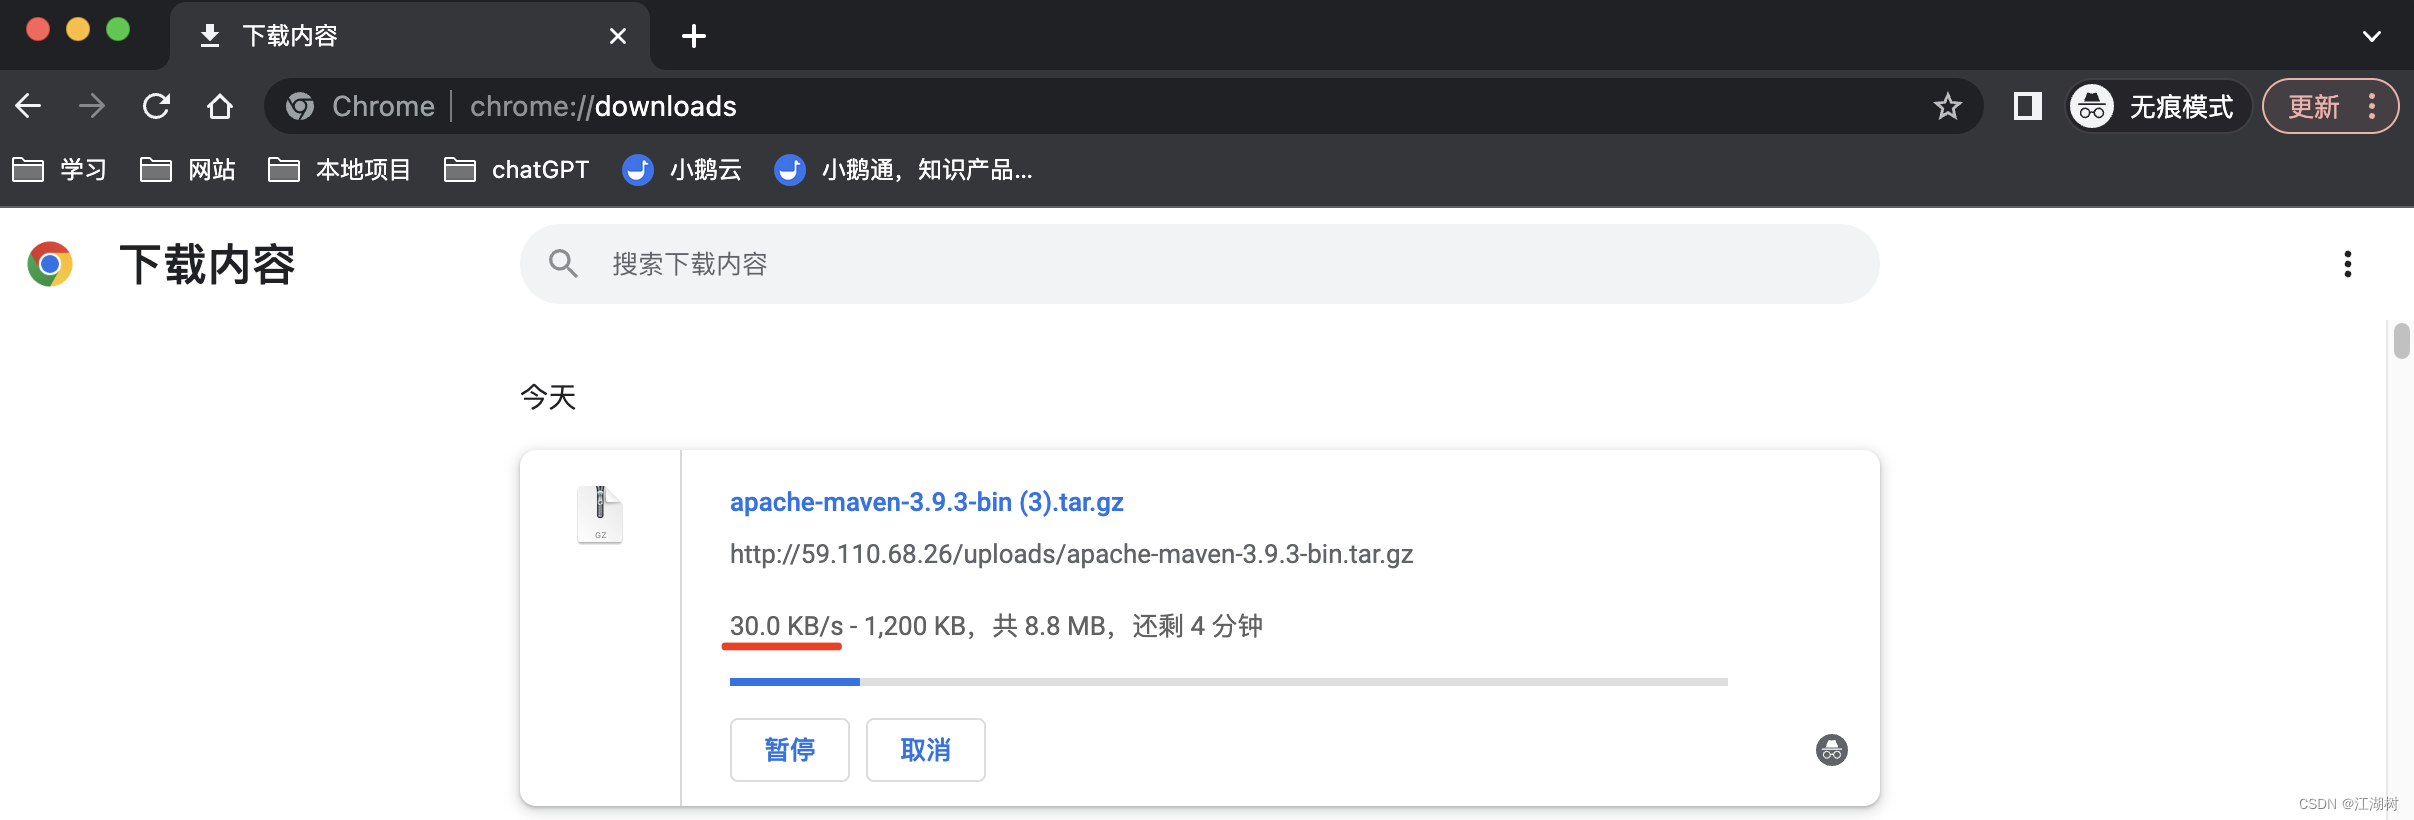This screenshot has height=820, width=2414.
Task: Pause the download with 暂停
Action: 789,750
